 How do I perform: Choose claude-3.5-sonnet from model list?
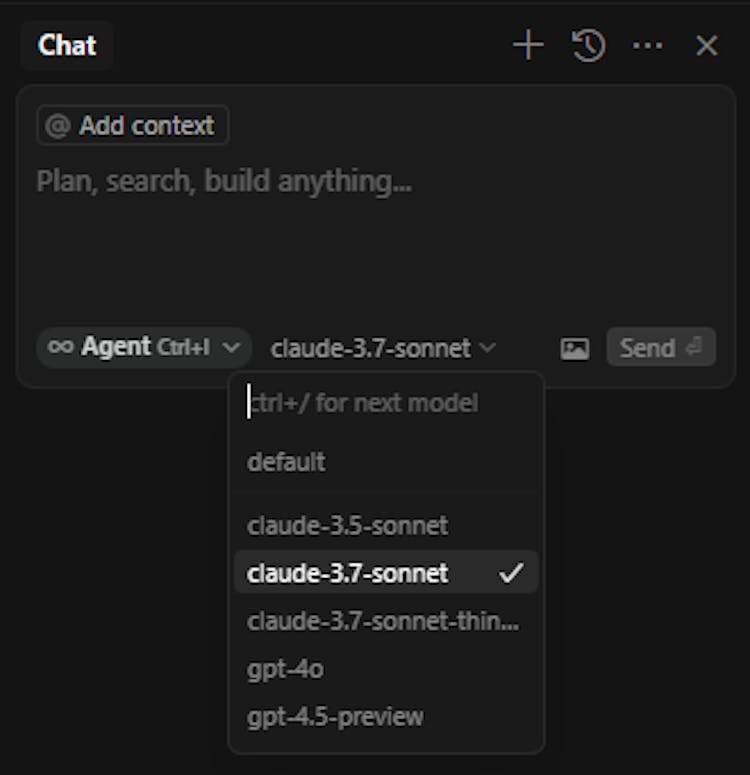click(347, 525)
